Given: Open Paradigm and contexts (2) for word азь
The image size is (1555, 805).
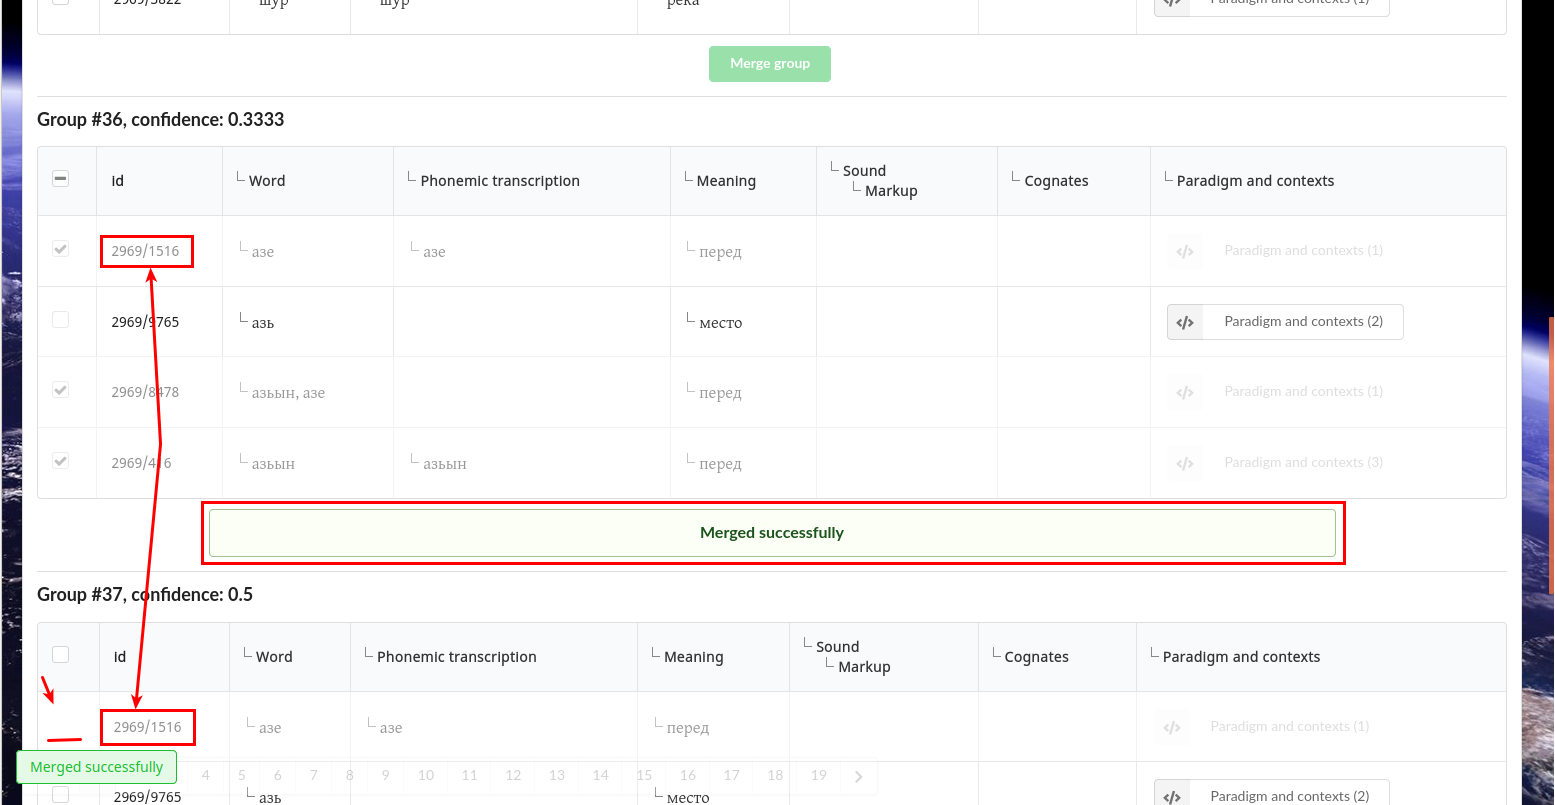Looking at the screenshot, I should pos(1284,321).
